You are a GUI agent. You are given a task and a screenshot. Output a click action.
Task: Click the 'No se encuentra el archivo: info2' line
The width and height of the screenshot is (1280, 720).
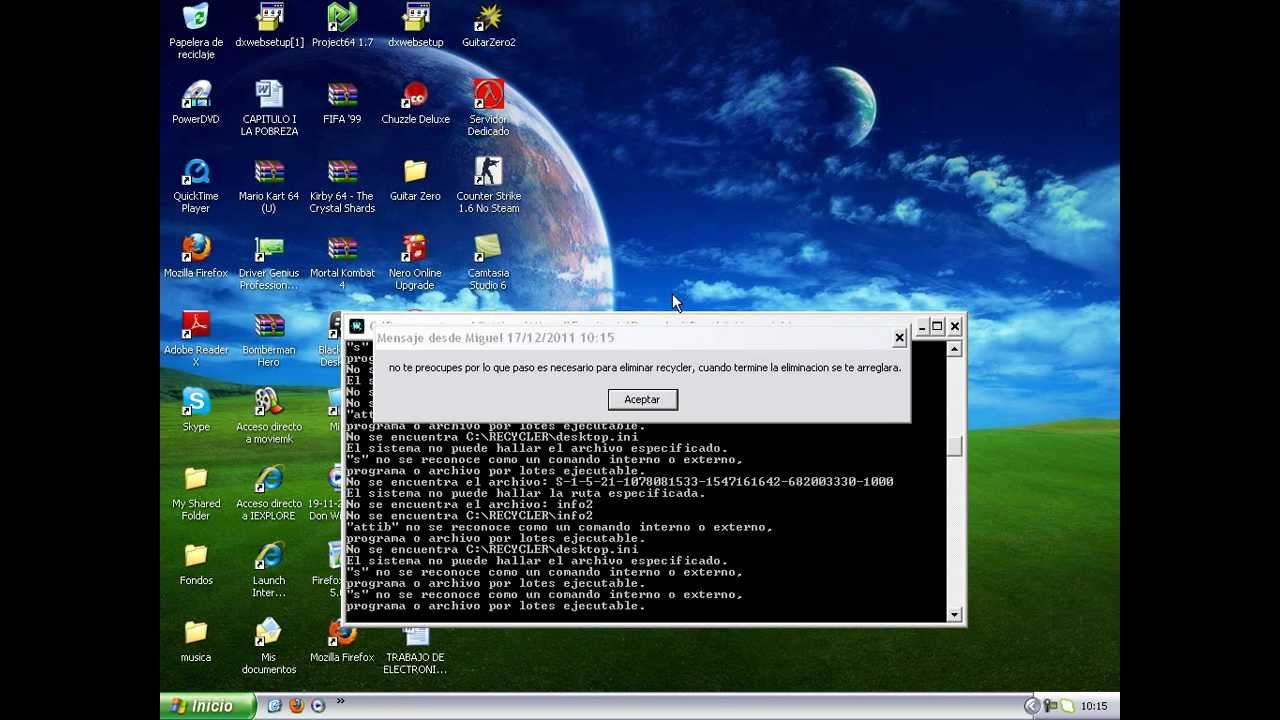[x=469, y=504]
